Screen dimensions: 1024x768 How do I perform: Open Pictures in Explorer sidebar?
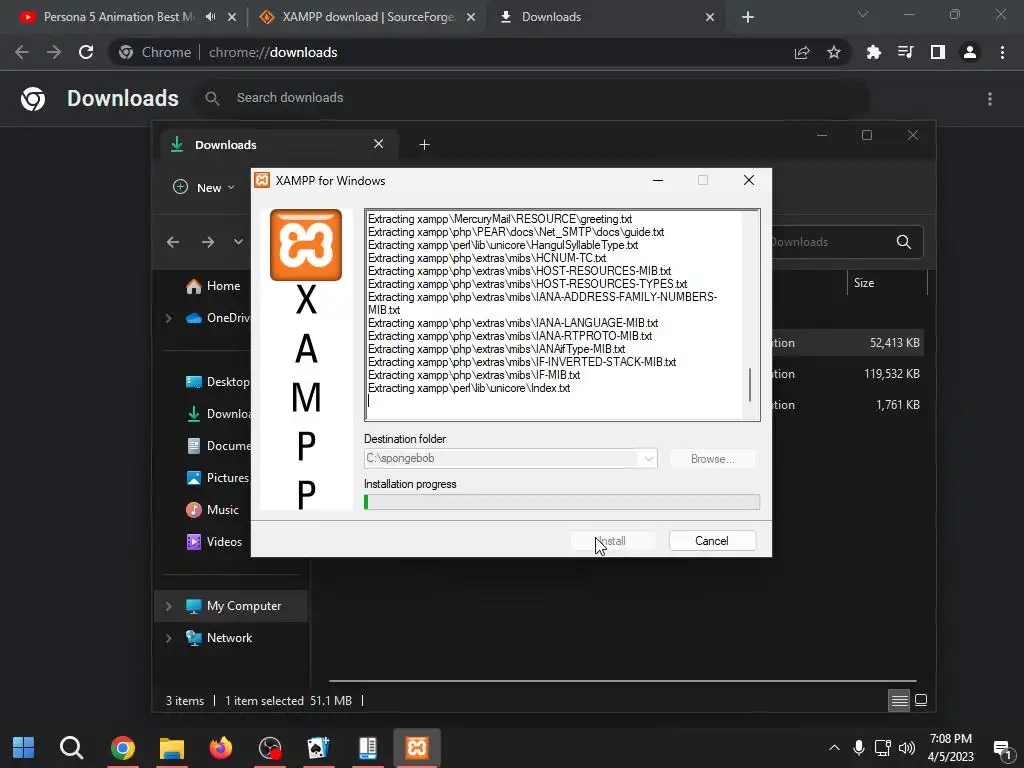coord(218,478)
